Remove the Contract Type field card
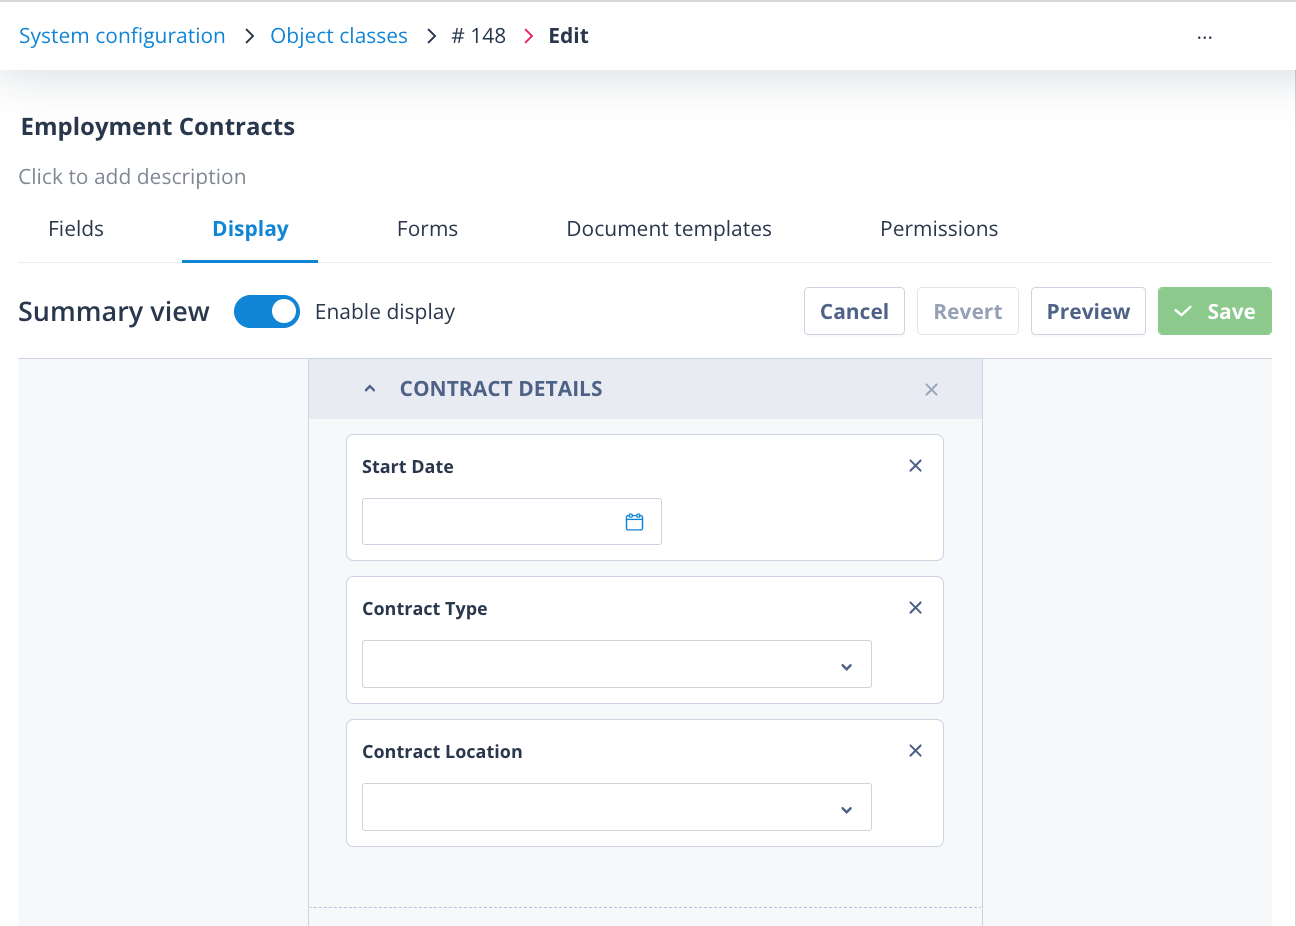1296x926 pixels. (x=915, y=608)
